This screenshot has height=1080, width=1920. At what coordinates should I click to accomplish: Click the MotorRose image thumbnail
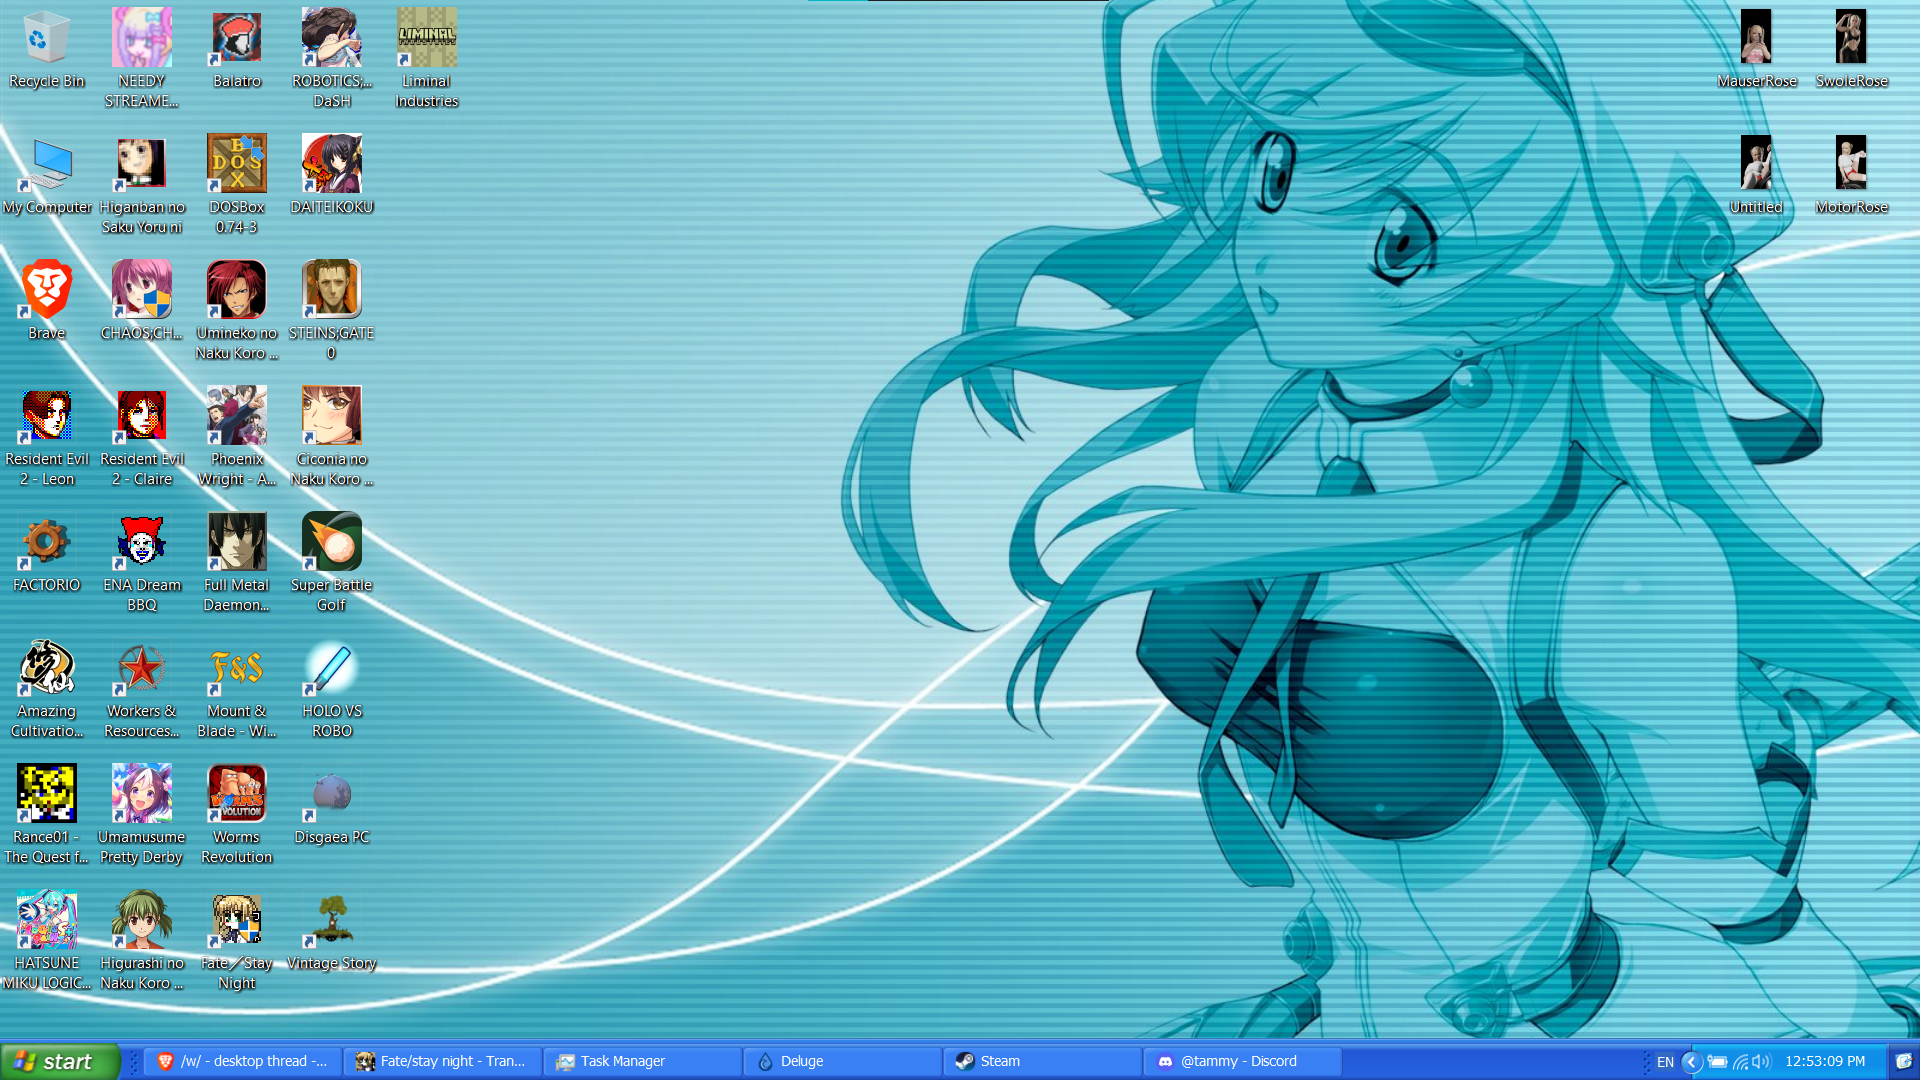tap(1851, 164)
